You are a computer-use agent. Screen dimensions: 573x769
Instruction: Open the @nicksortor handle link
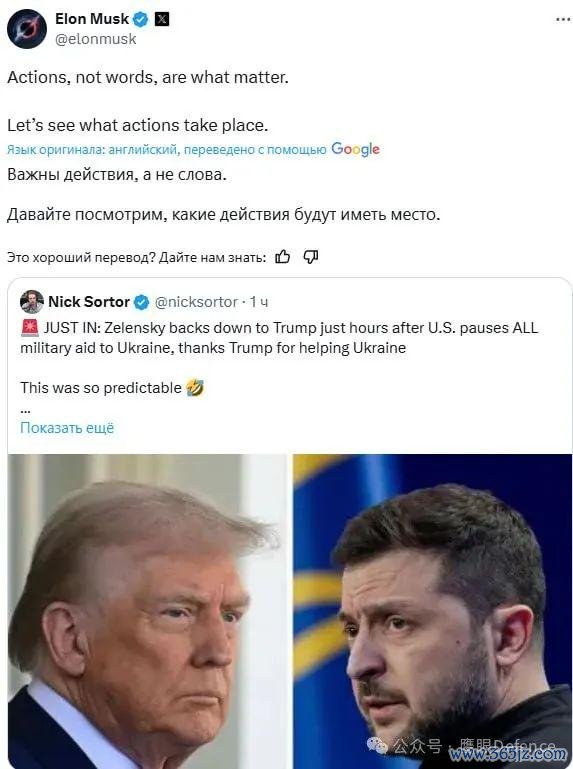(196, 302)
